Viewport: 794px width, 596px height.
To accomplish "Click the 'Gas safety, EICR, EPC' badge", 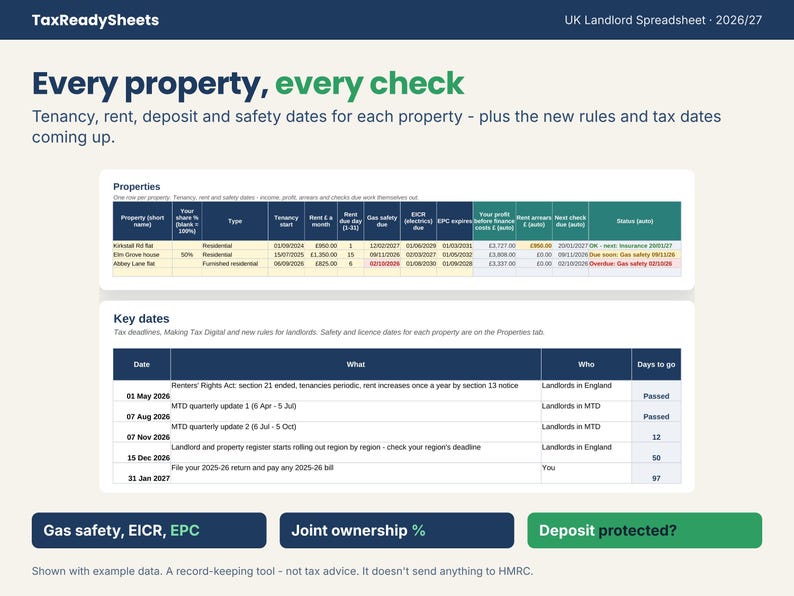I will click(x=149, y=530).
